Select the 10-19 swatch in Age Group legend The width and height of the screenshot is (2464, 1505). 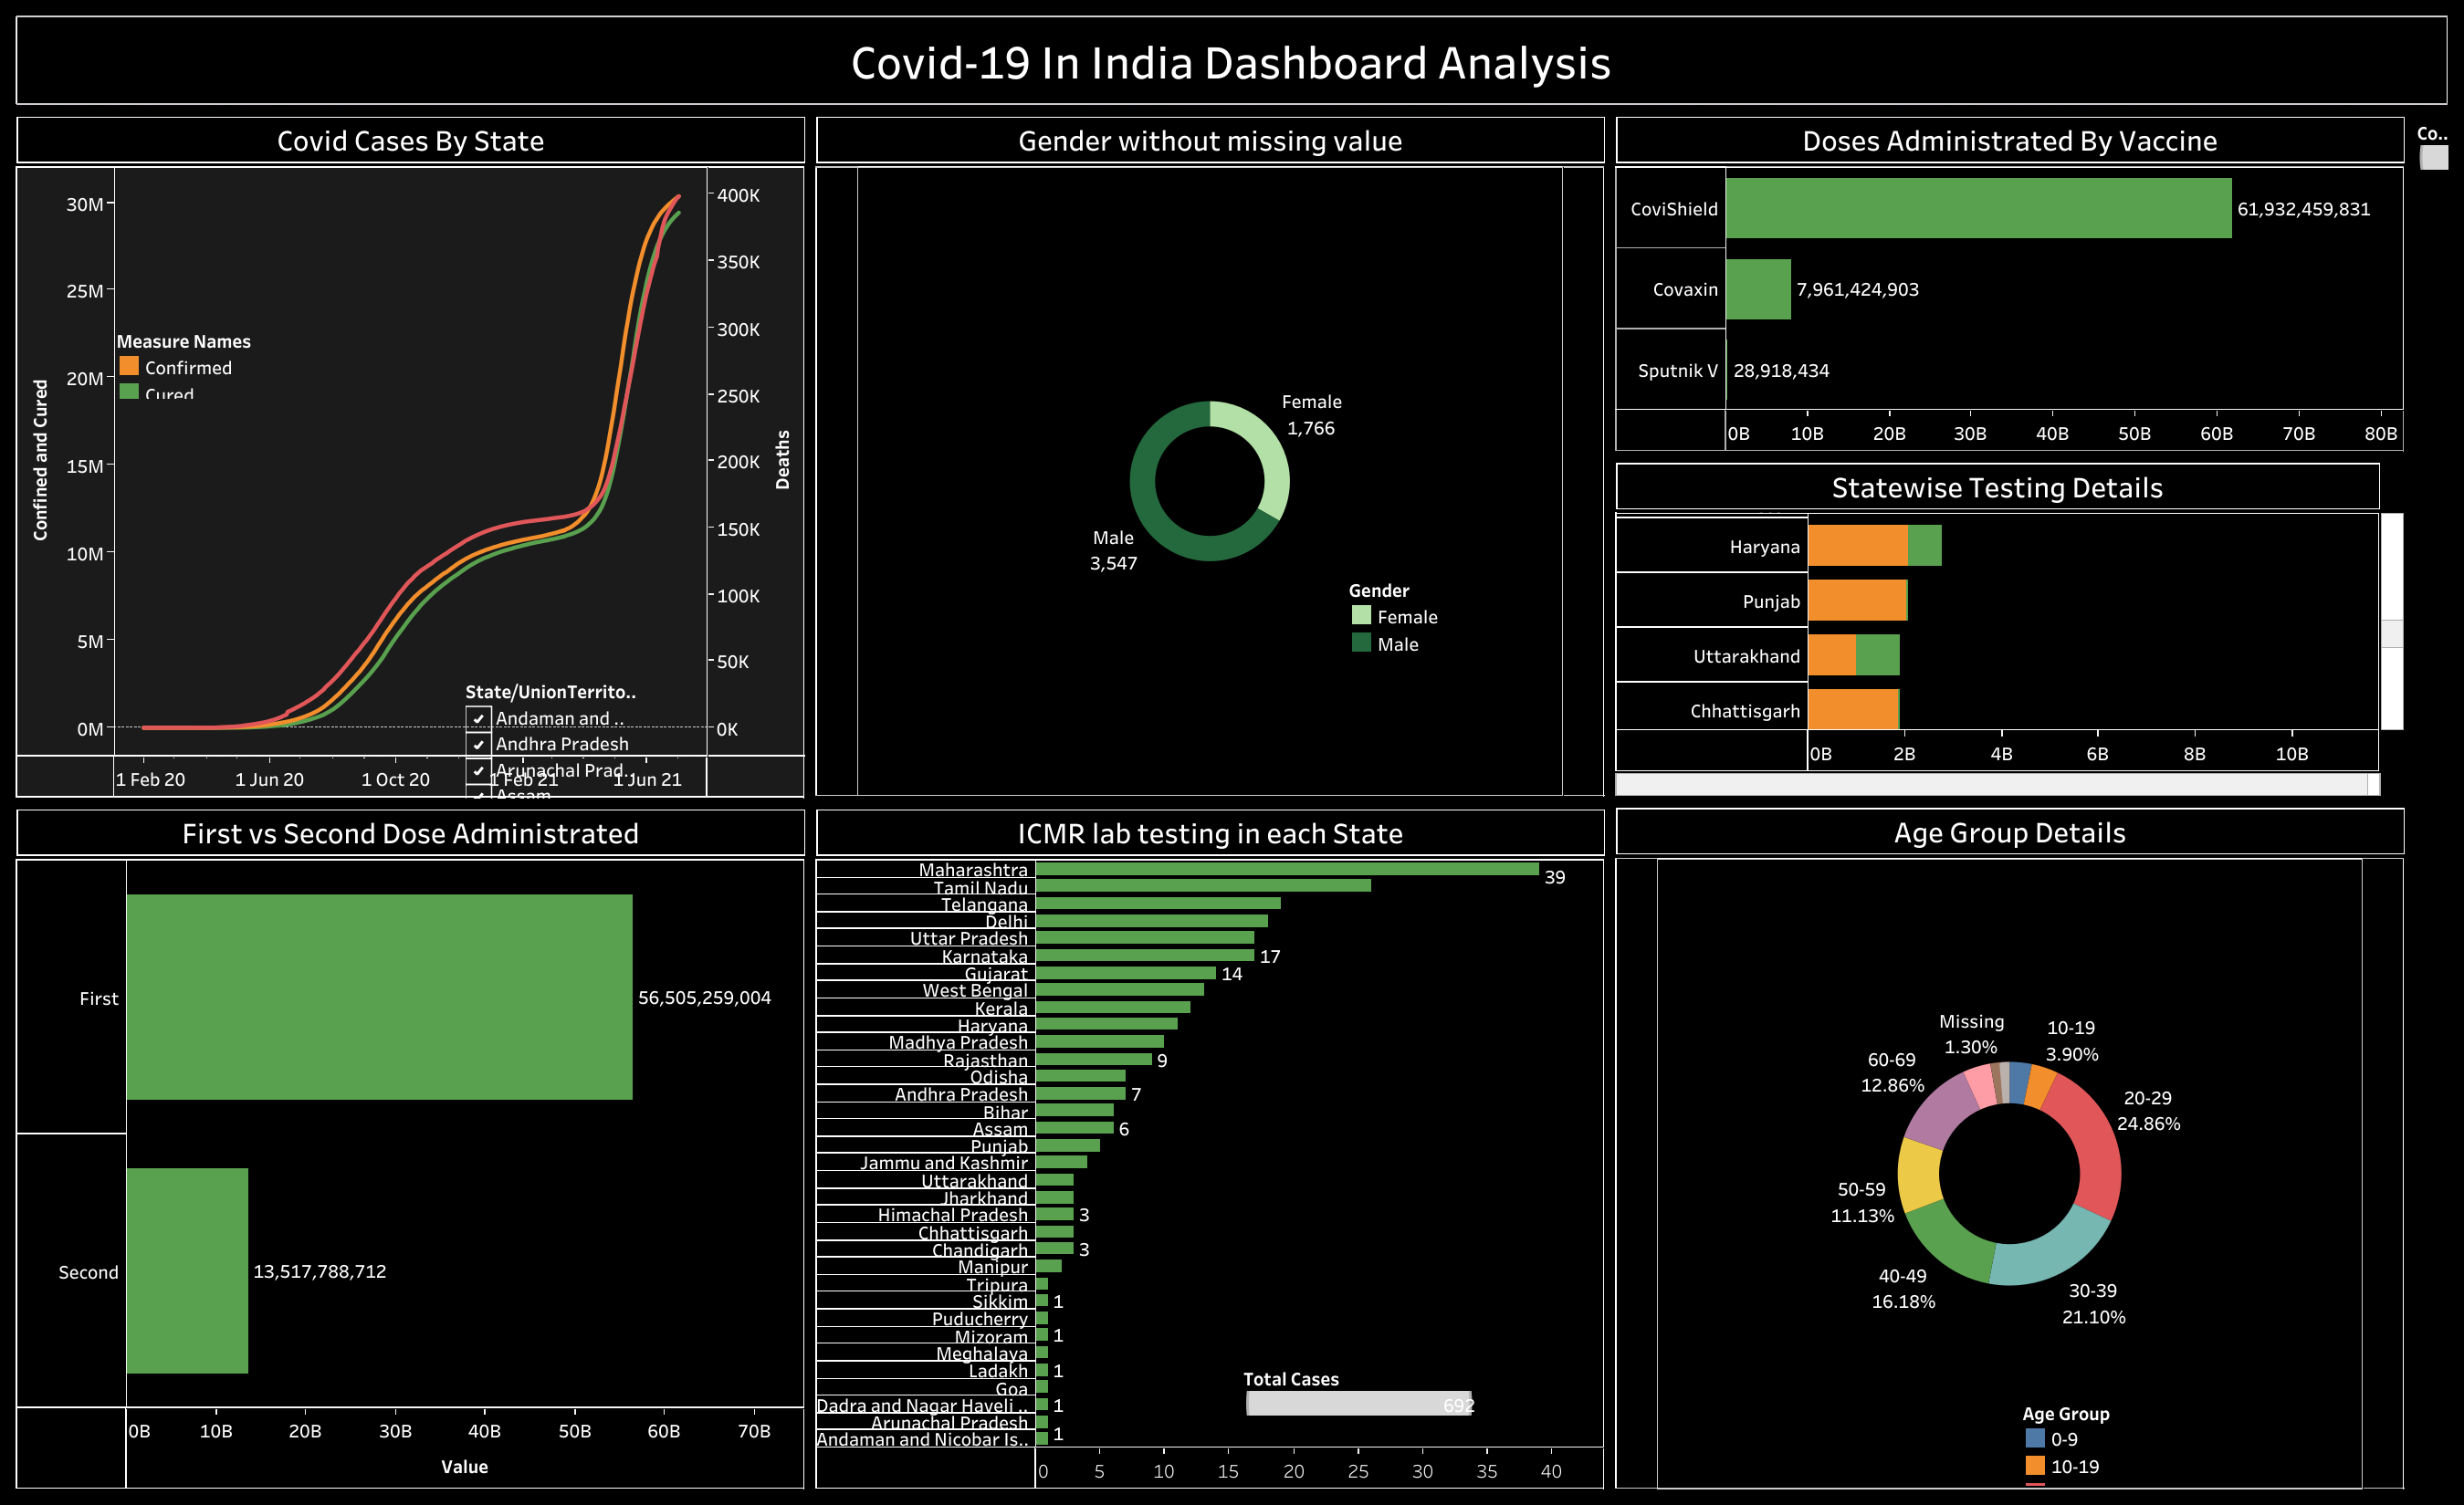tap(2037, 1467)
